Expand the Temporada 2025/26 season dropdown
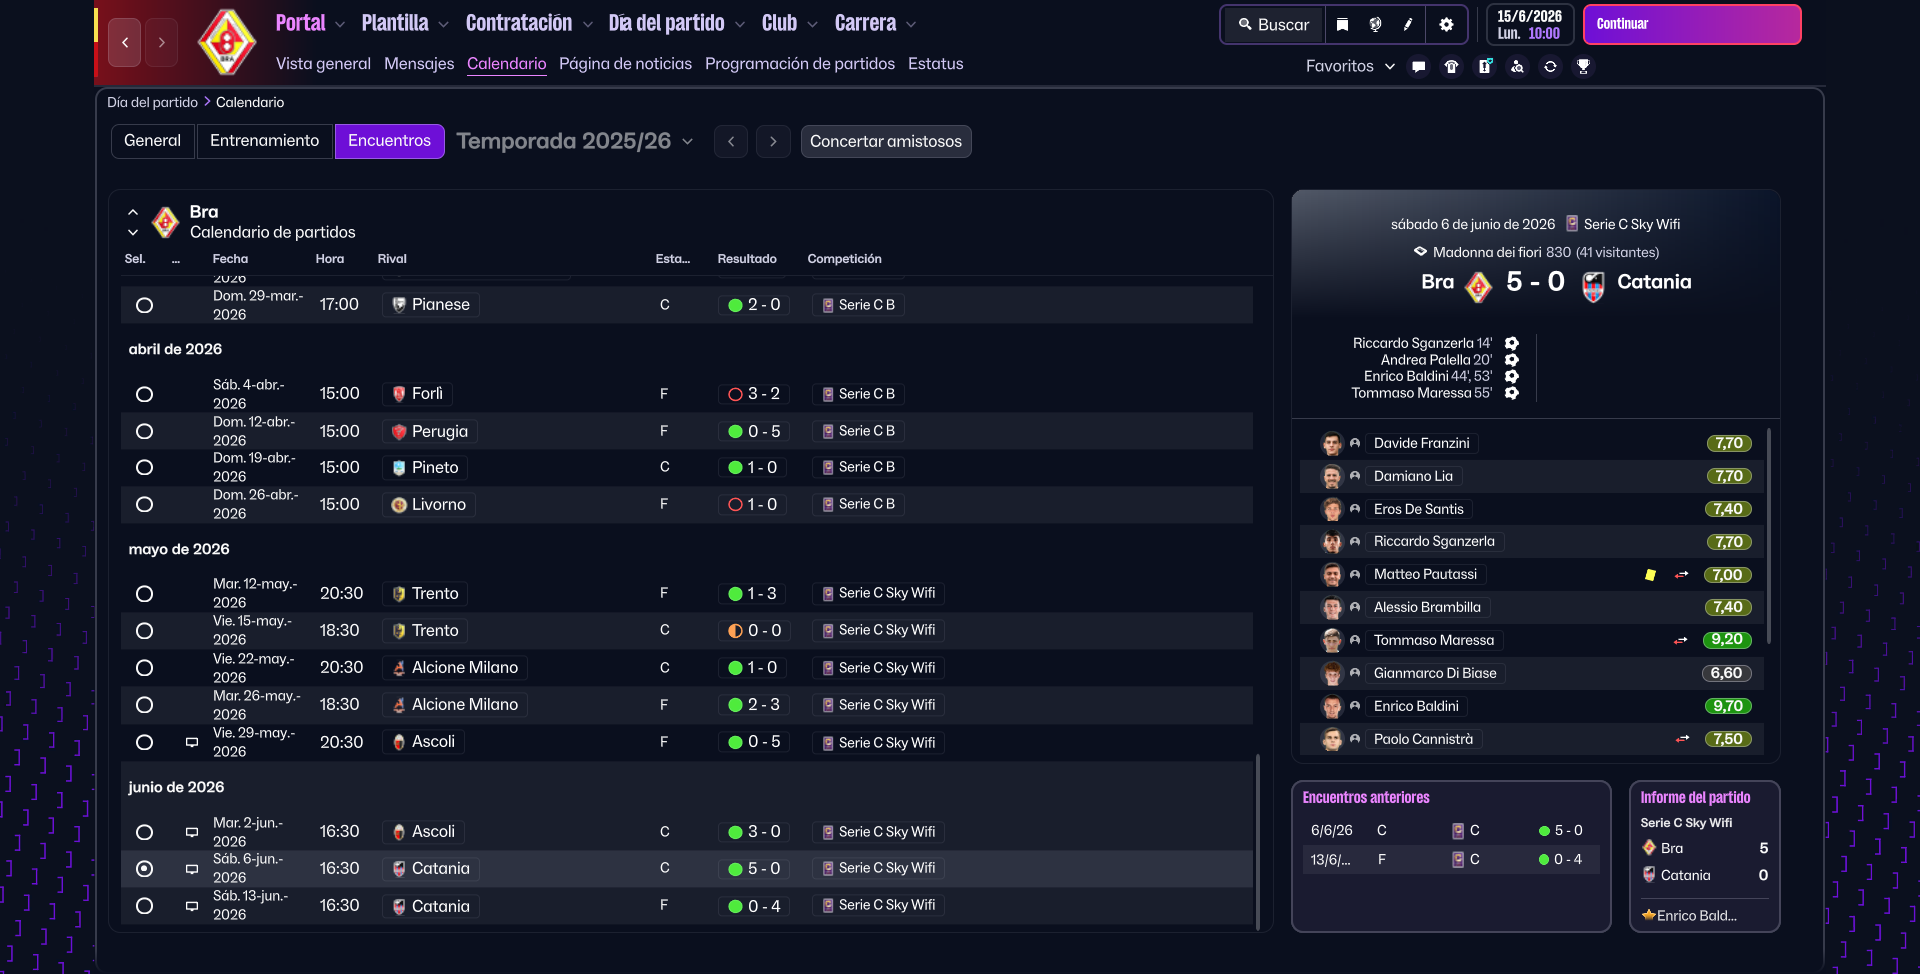 (x=687, y=142)
